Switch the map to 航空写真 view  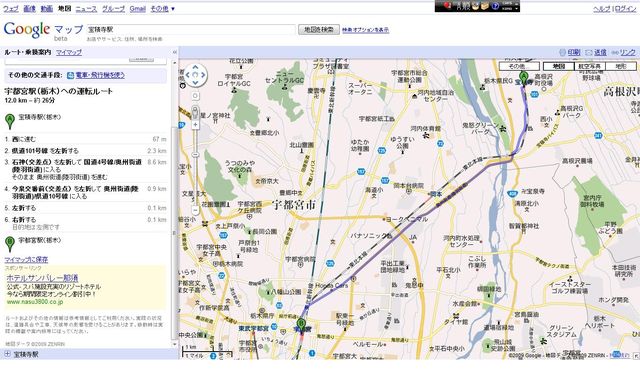(589, 66)
